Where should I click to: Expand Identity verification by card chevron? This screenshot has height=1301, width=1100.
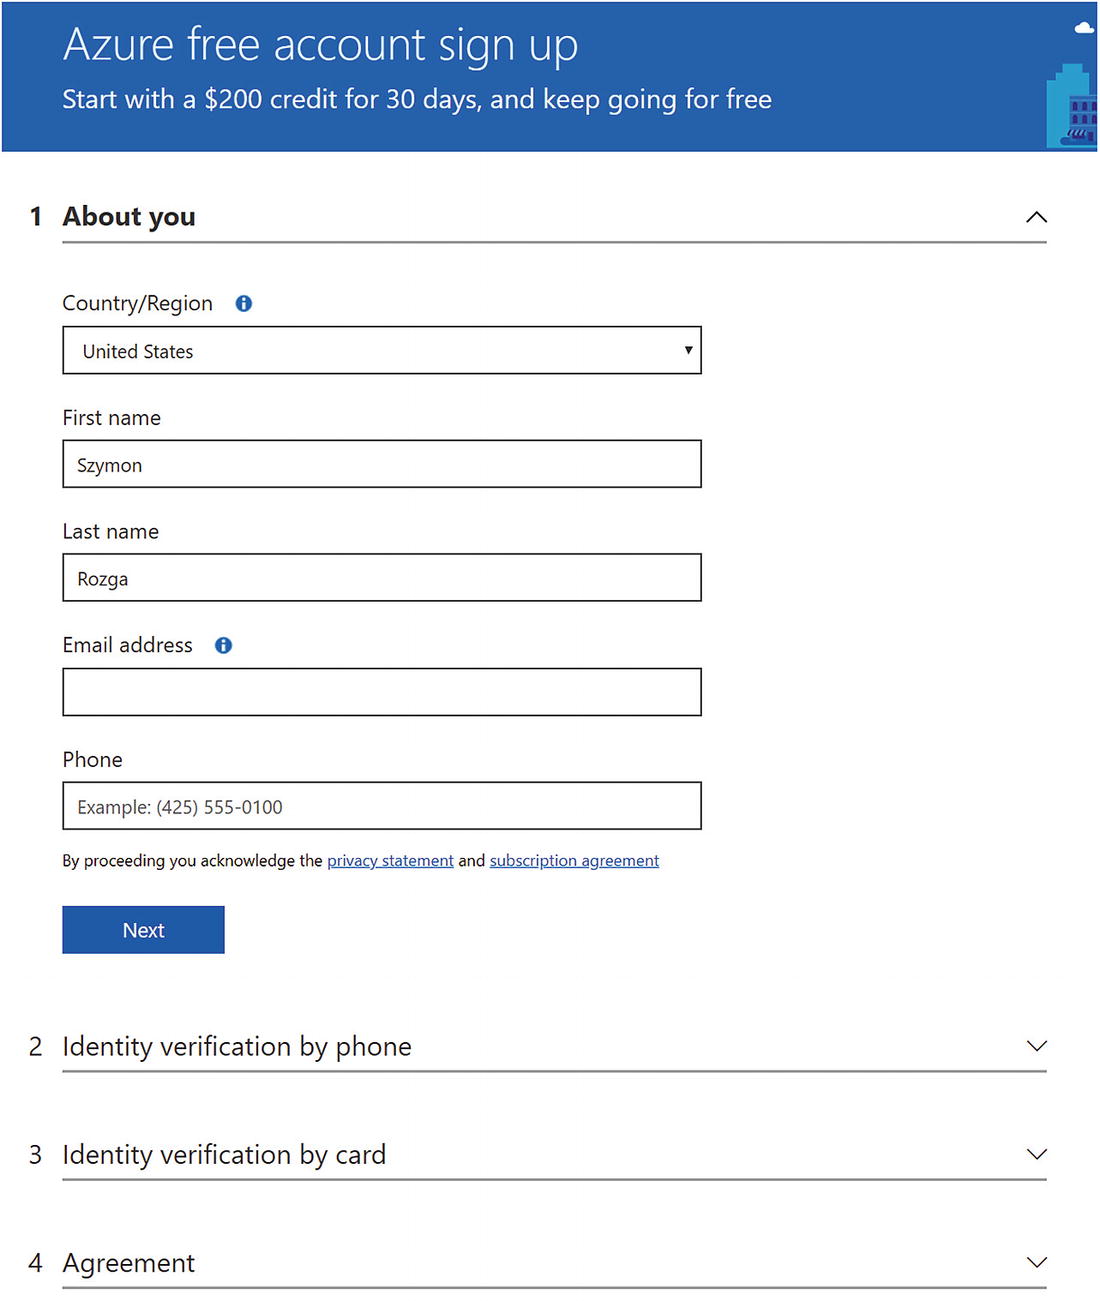point(1036,1154)
